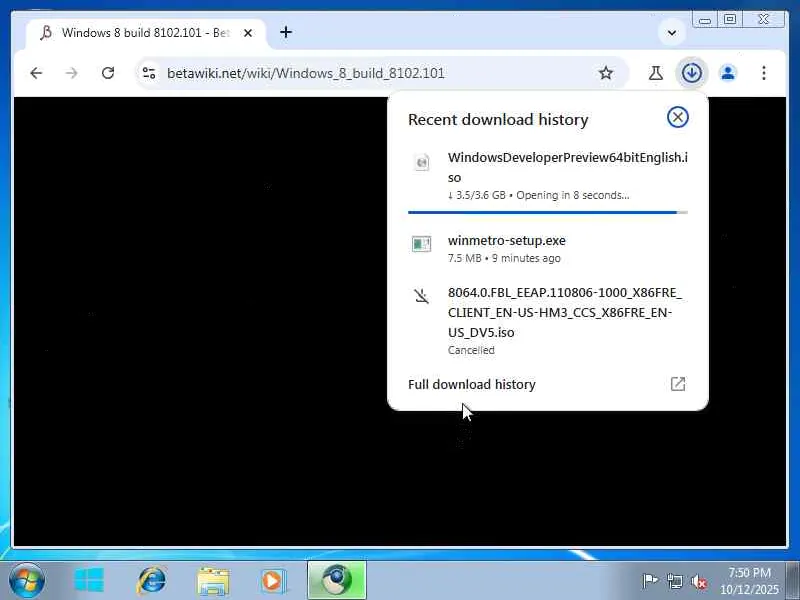Open Action Center flag icon
The width and height of the screenshot is (800, 600).
pos(649,581)
